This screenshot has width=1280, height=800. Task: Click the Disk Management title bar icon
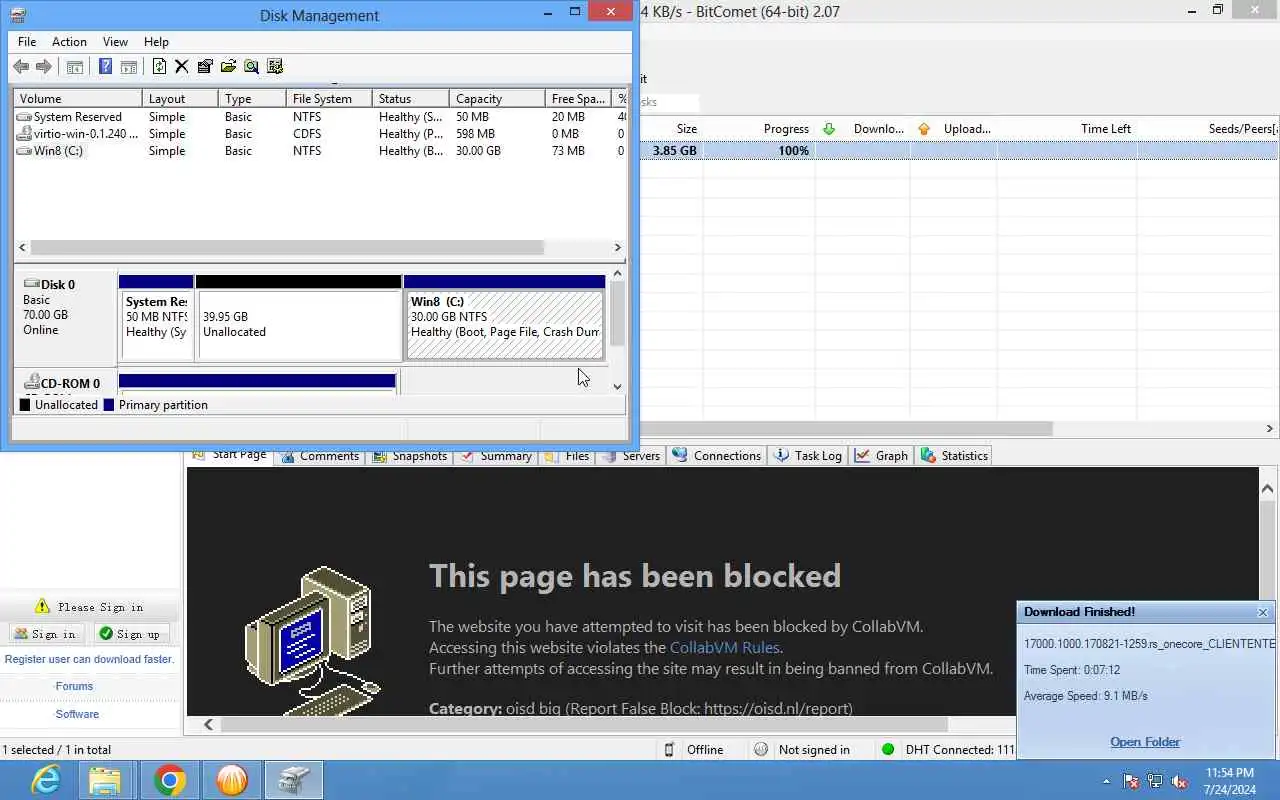point(17,15)
